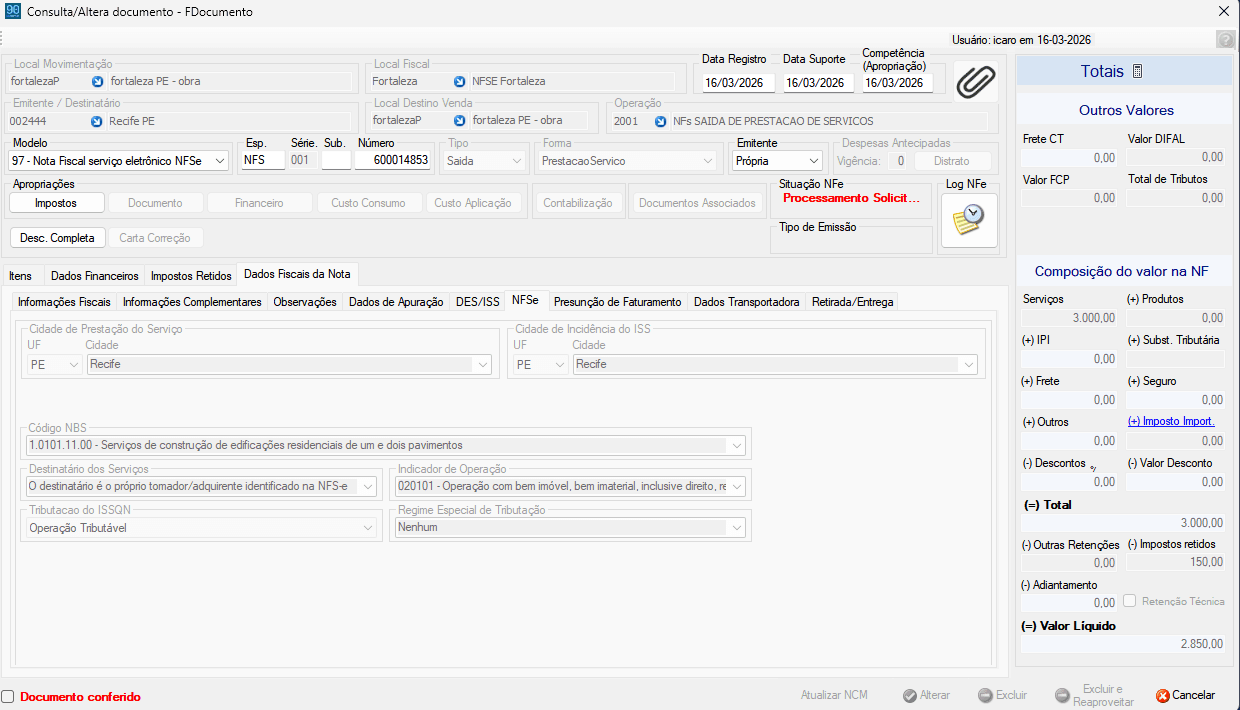Image resolution: width=1240 pixels, height=710 pixels.
Task: Click the Esp. field NFS
Action: (263, 160)
